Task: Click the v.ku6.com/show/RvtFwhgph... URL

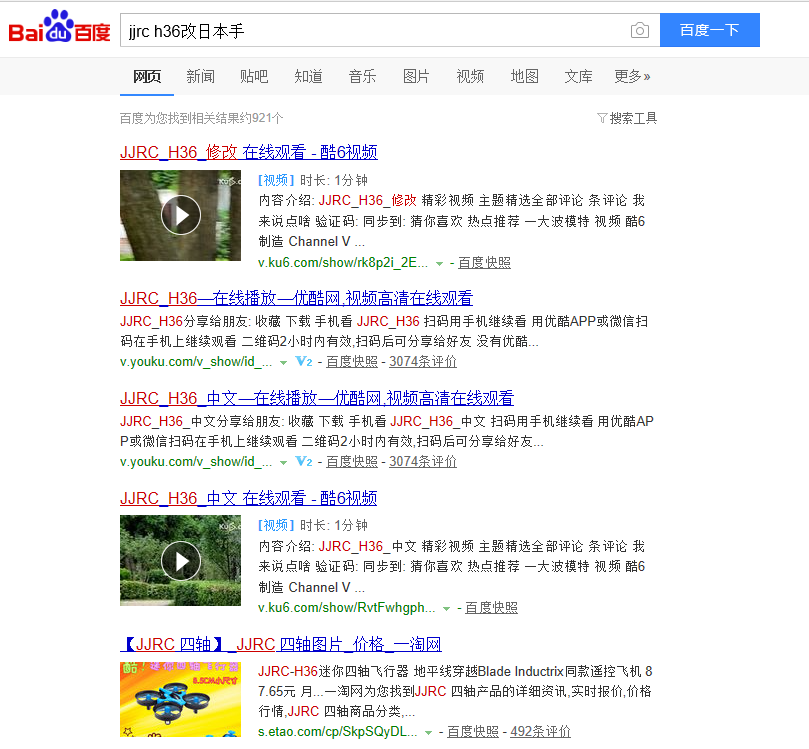Action: coord(346,608)
